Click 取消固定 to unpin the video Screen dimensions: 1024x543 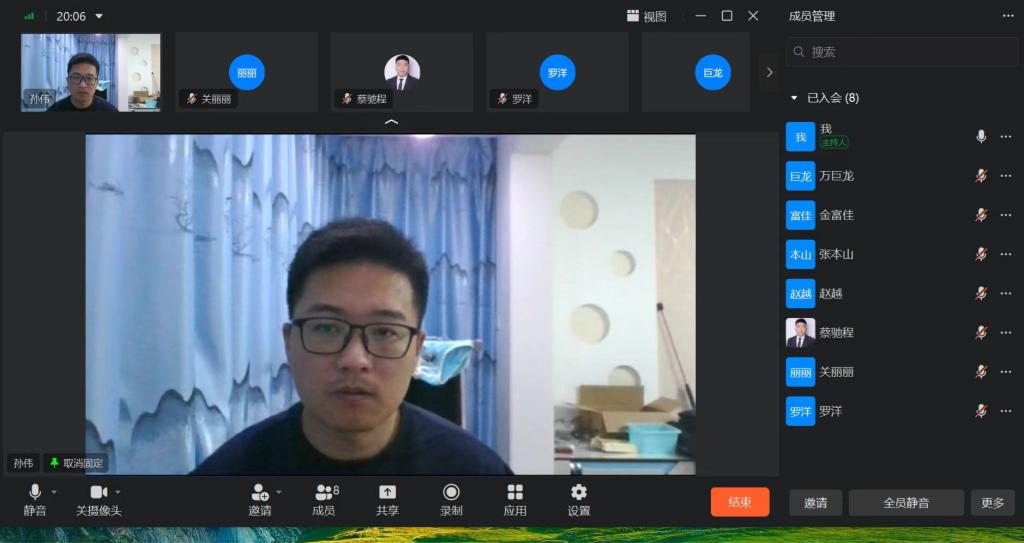click(76, 463)
